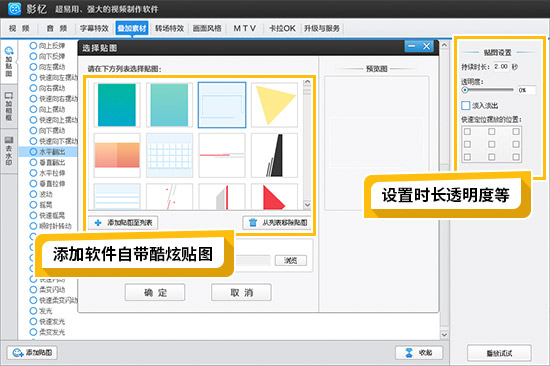Click the 透明度 transparency slider handle
Screen dimensions: 550x366
(465, 90)
